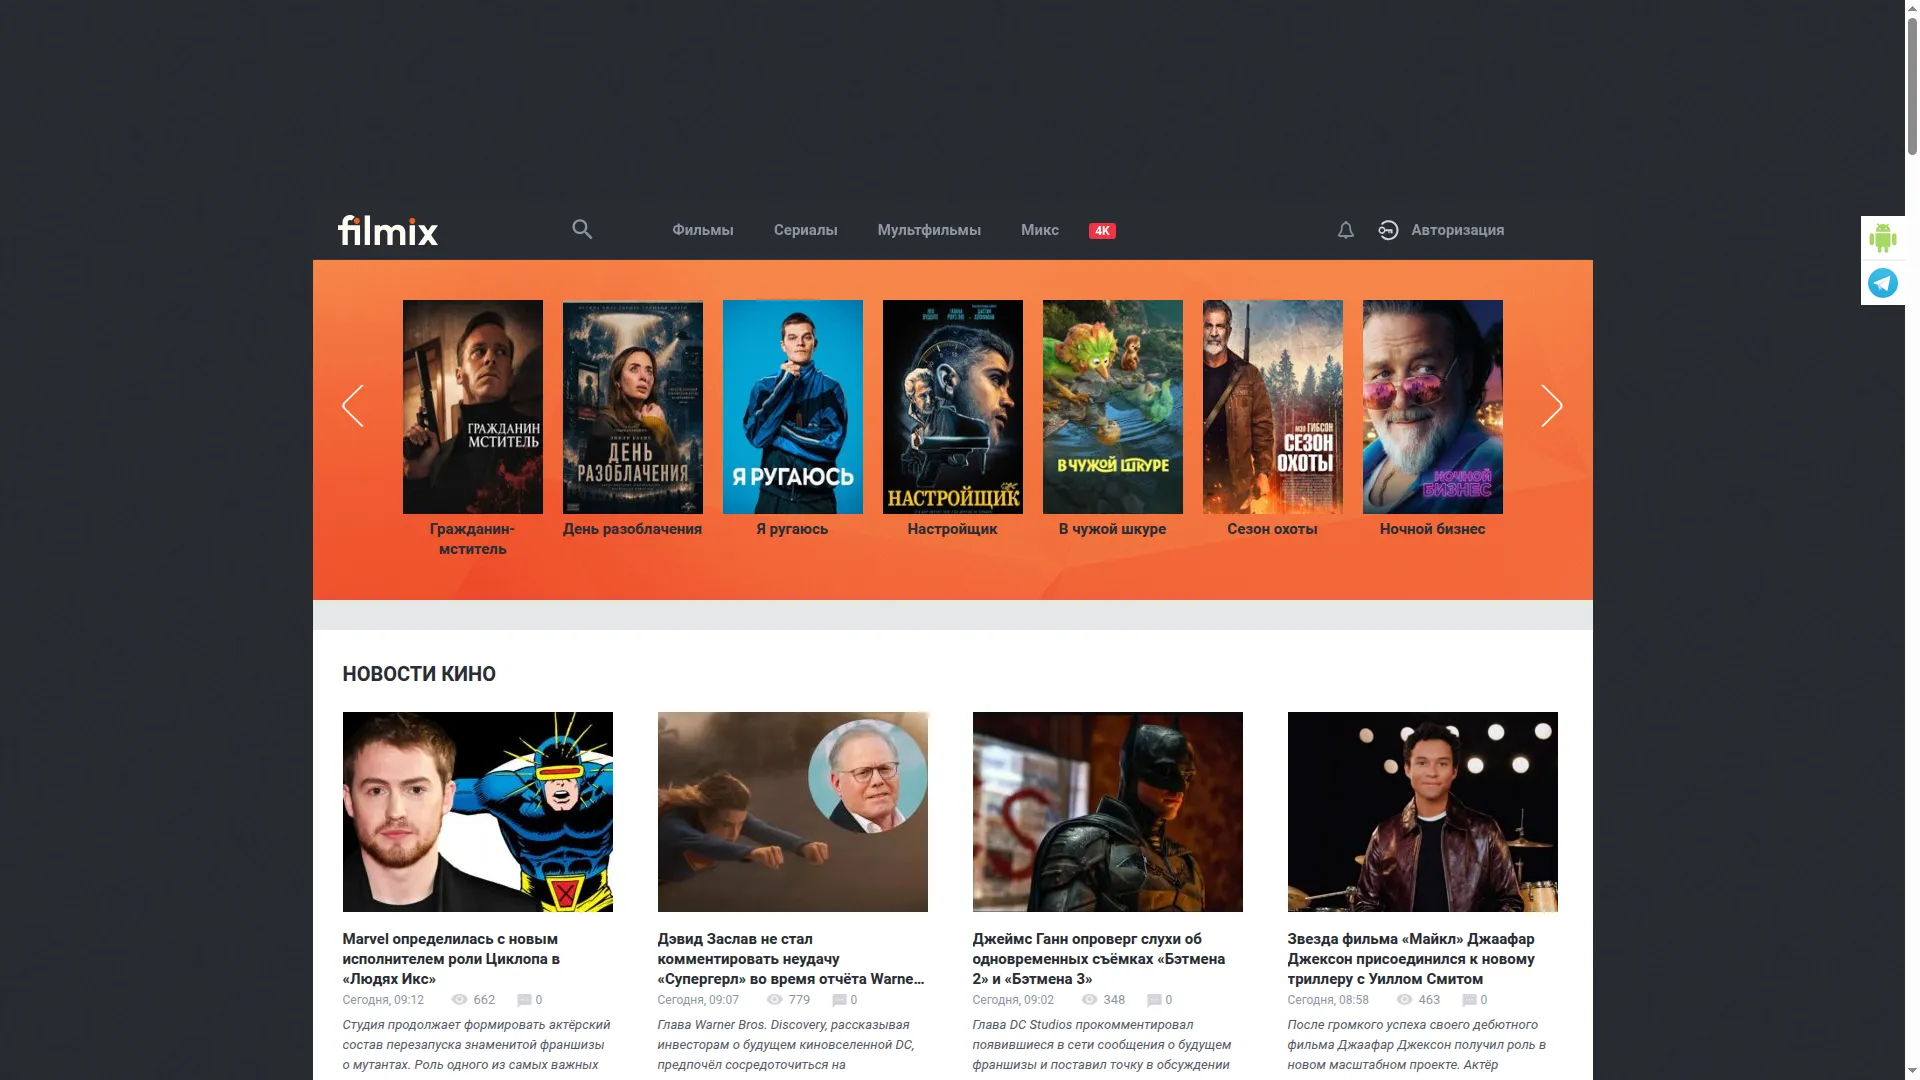The image size is (1920, 1080).
Task: Open the search magnifier icon
Action: [582, 230]
